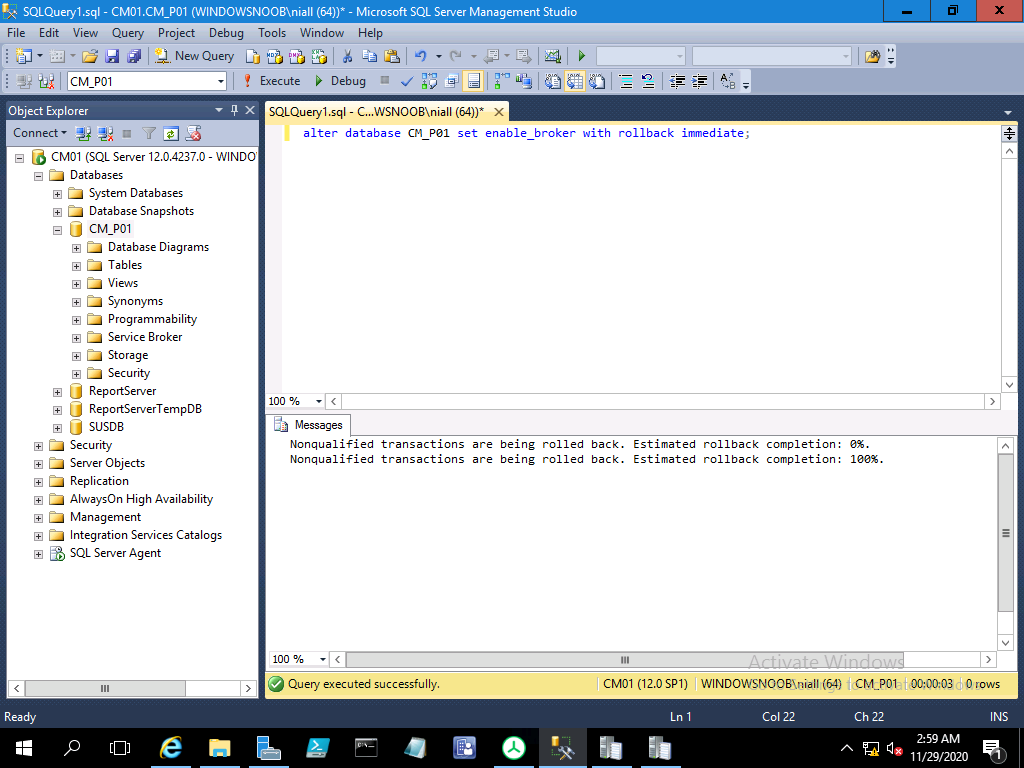The width and height of the screenshot is (1024, 768).
Task: Click the Save All icon
Action: pyautogui.click(x=134, y=56)
